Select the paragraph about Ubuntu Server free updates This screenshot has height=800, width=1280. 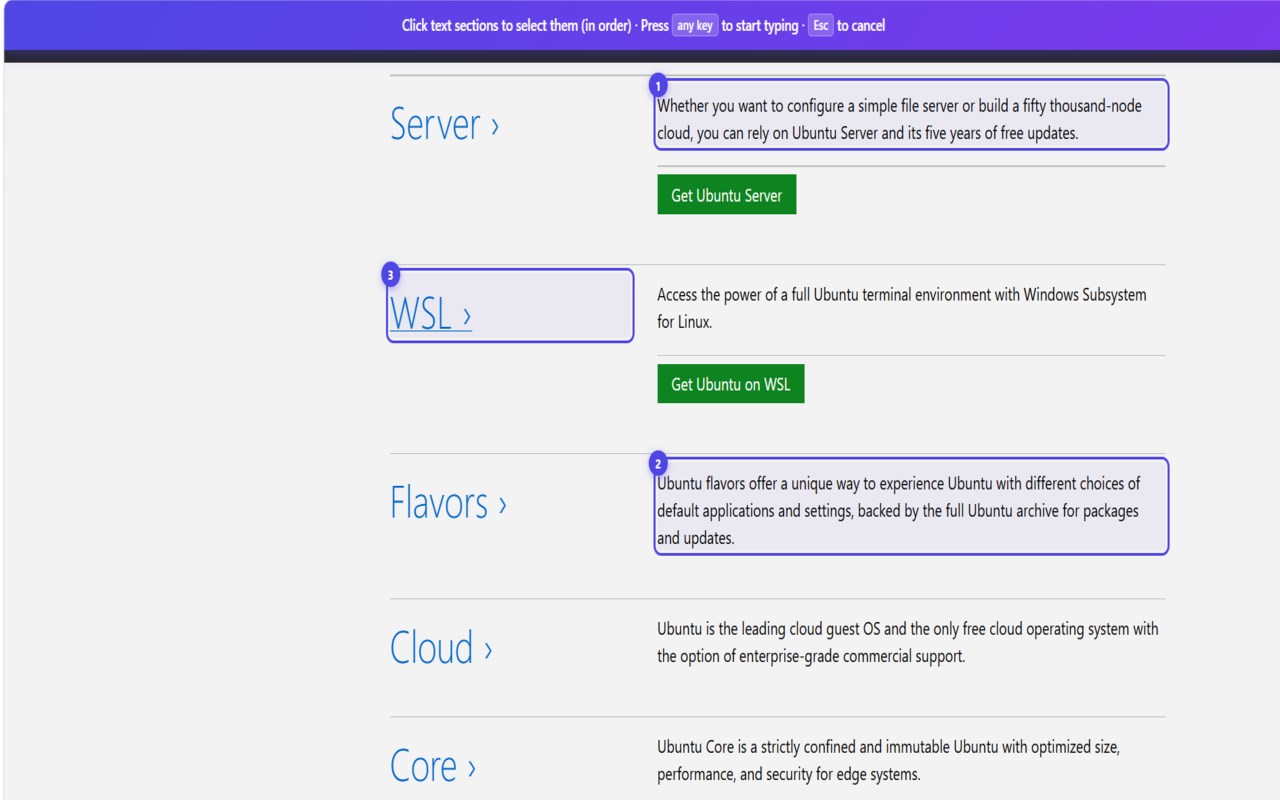pos(911,119)
